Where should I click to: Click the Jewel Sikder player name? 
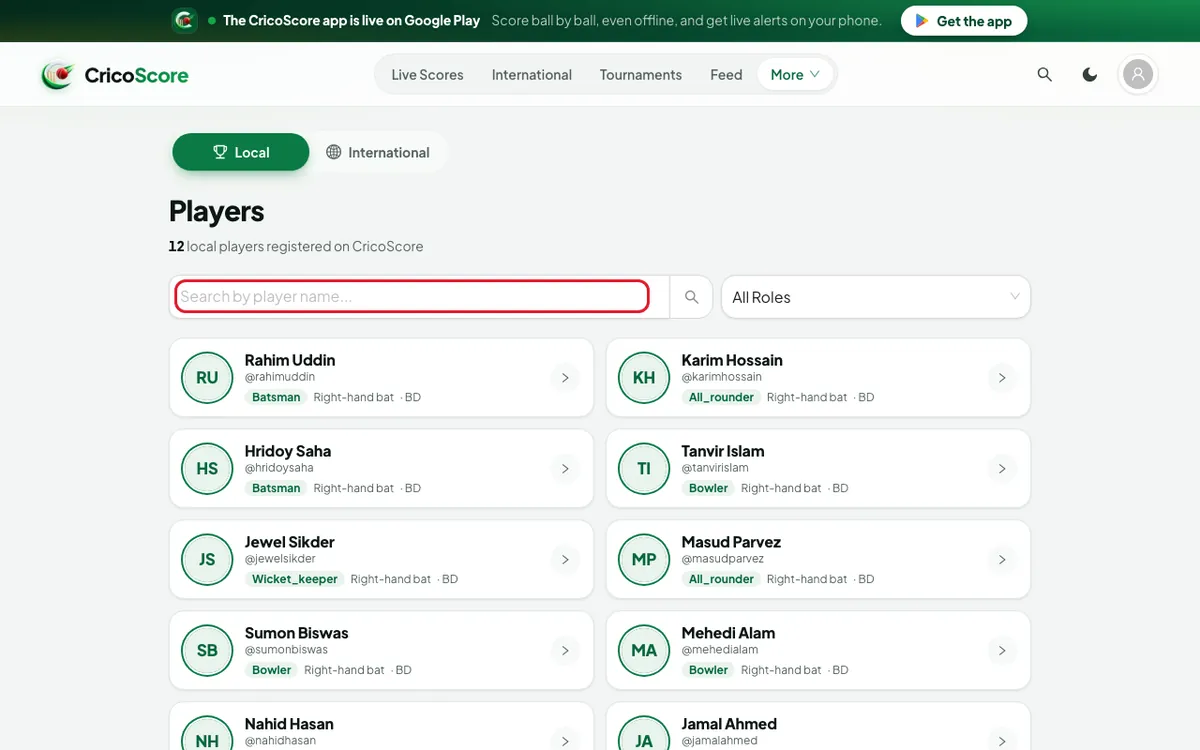(x=290, y=542)
